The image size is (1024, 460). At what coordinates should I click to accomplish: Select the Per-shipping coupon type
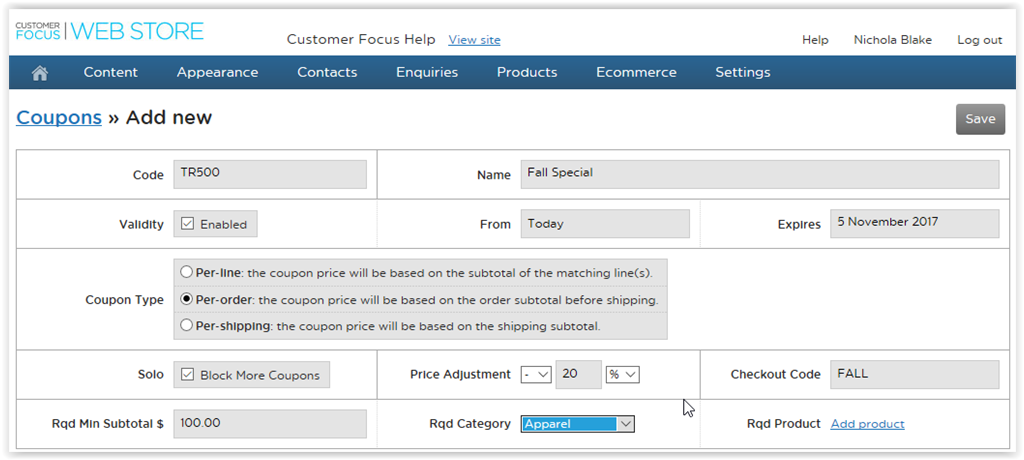tap(186, 325)
